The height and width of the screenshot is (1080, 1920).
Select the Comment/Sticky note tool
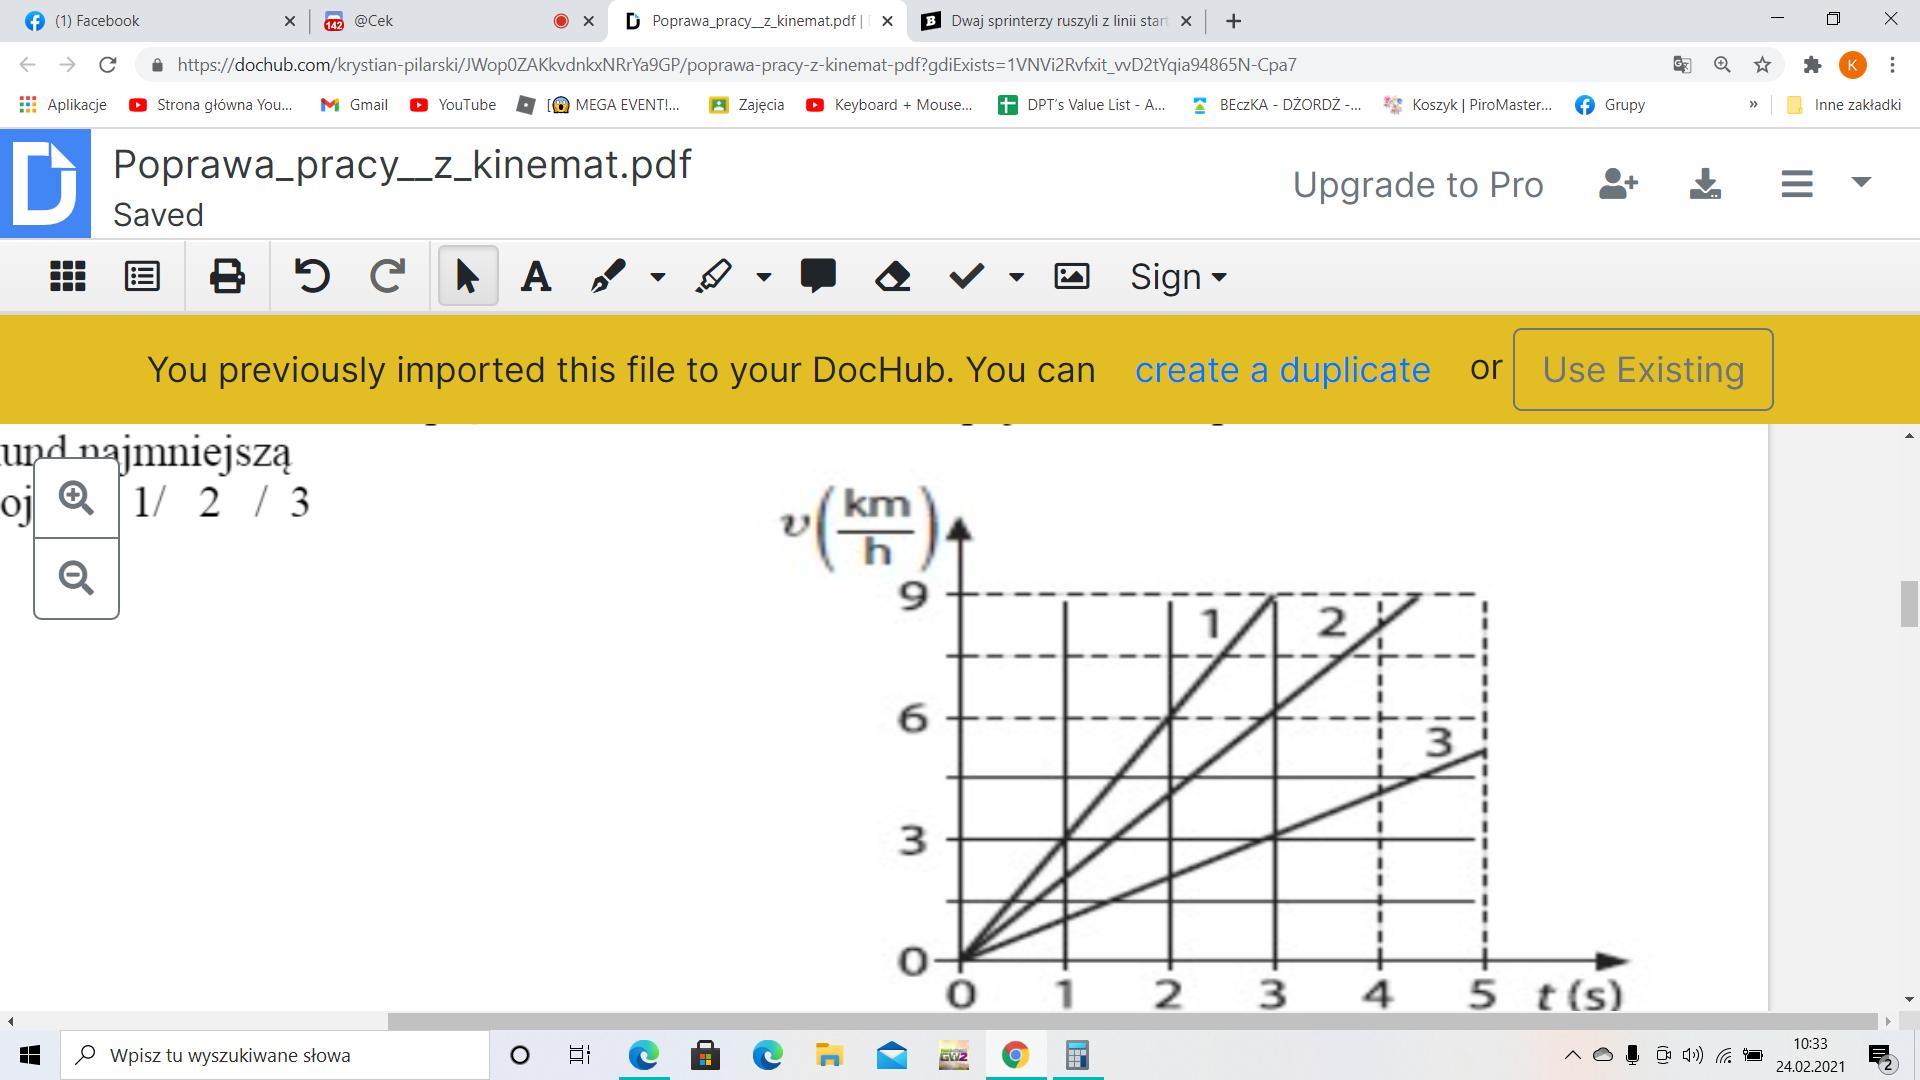point(818,276)
